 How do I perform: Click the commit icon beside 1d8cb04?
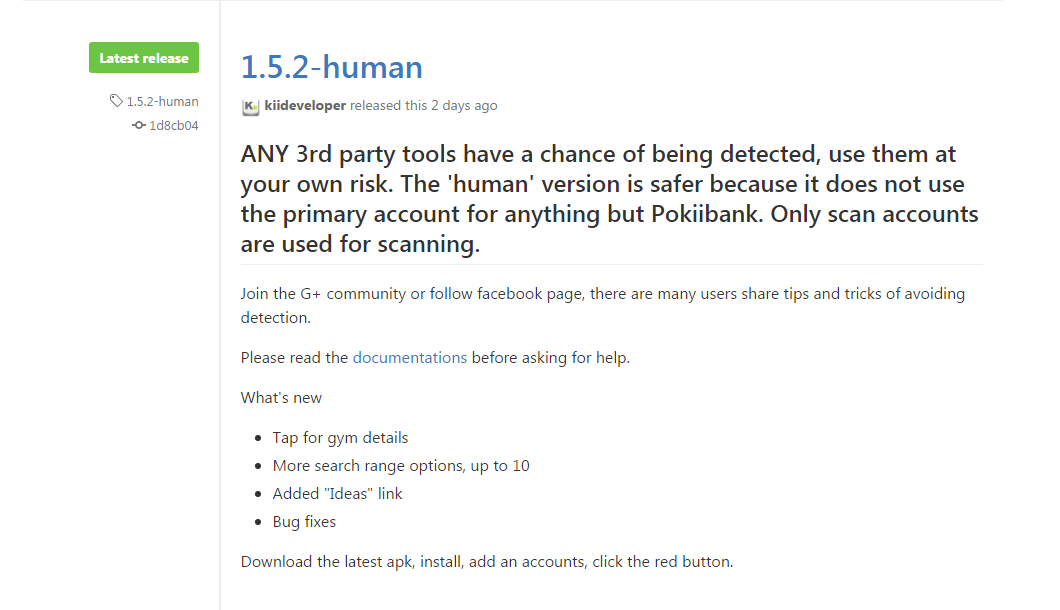click(139, 126)
